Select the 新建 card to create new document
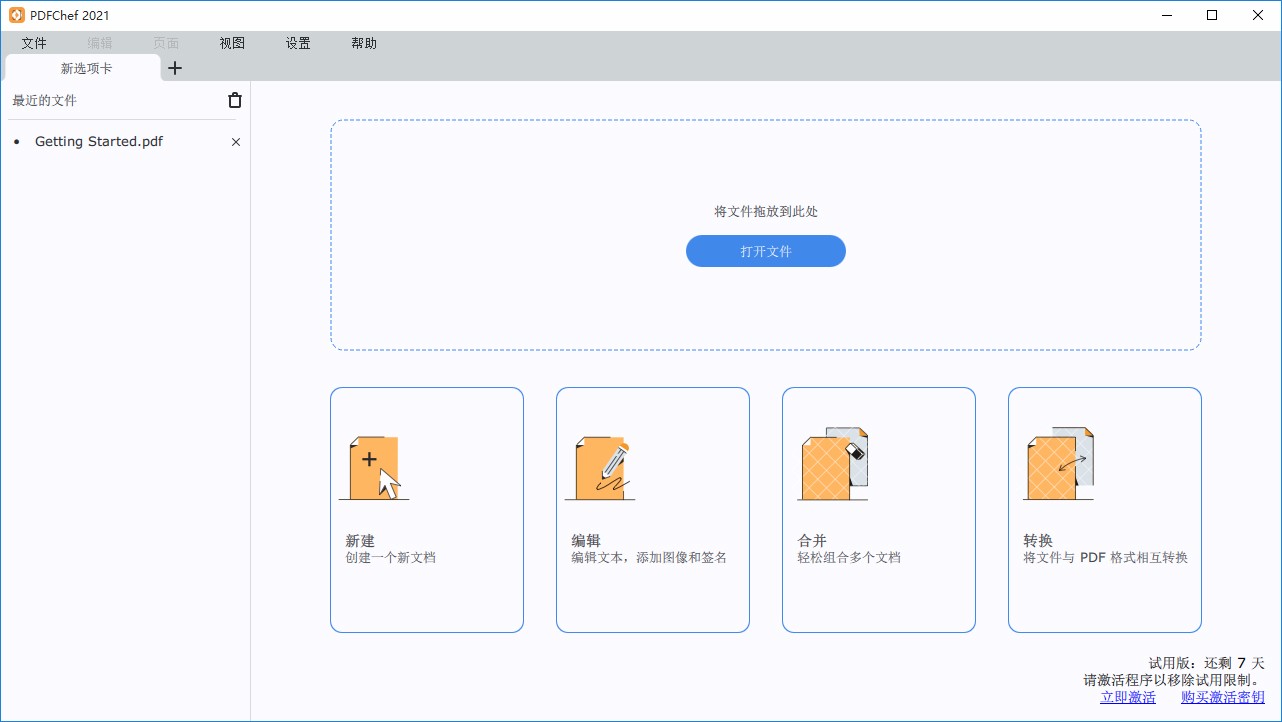1282x722 pixels. tap(426, 510)
